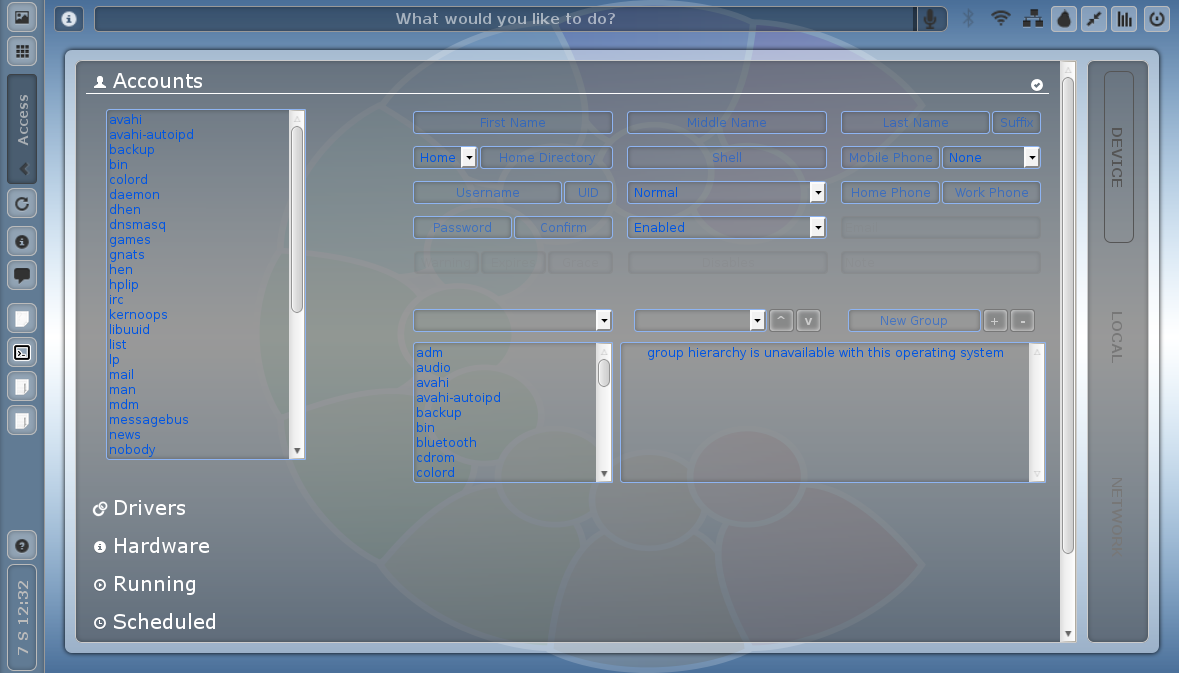
Task: Open the app grid icon in sidebar
Action: point(22,51)
